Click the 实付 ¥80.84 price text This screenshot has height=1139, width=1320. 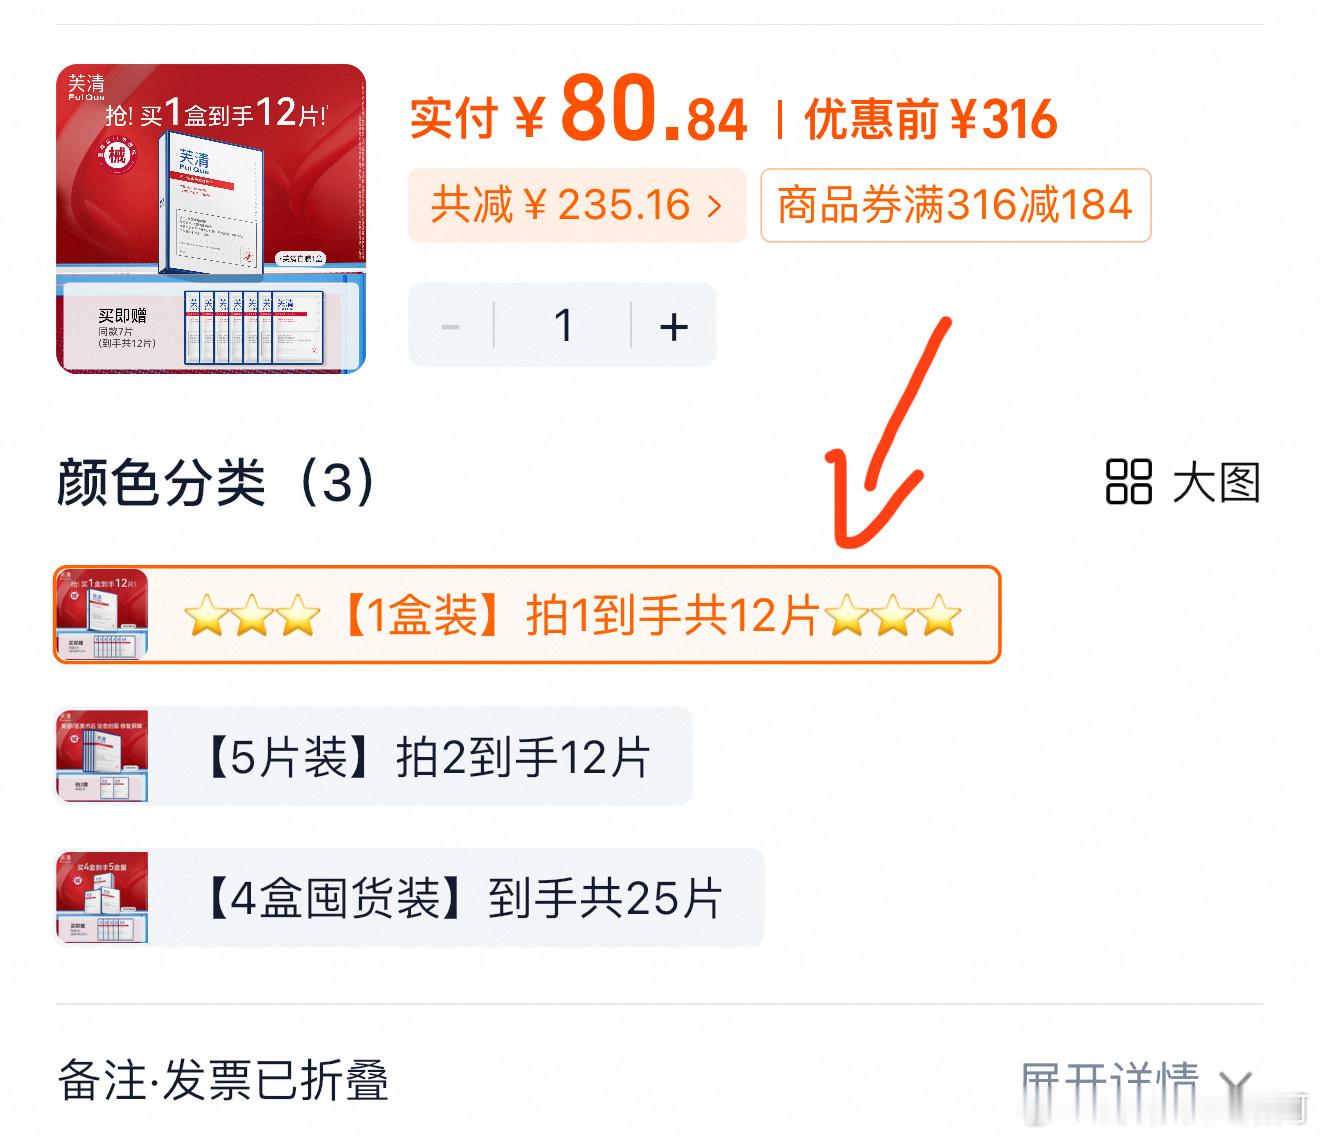(x=578, y=112)
